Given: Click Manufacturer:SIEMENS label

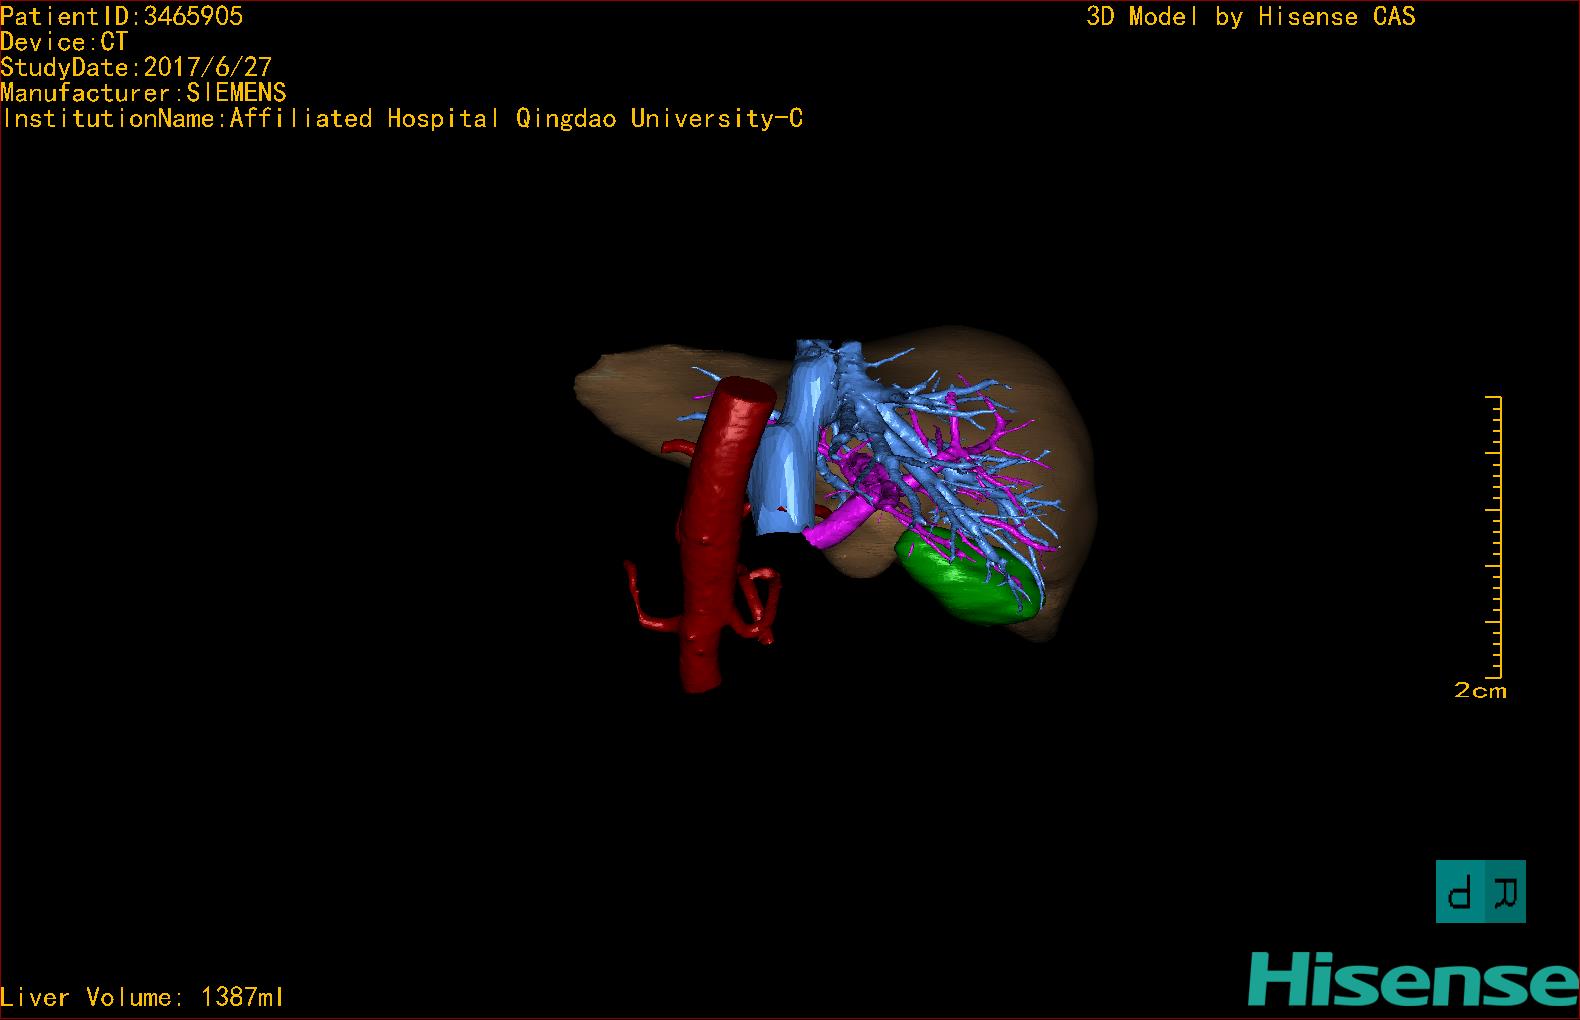Looking at the screenshot, I should (143, 93).
